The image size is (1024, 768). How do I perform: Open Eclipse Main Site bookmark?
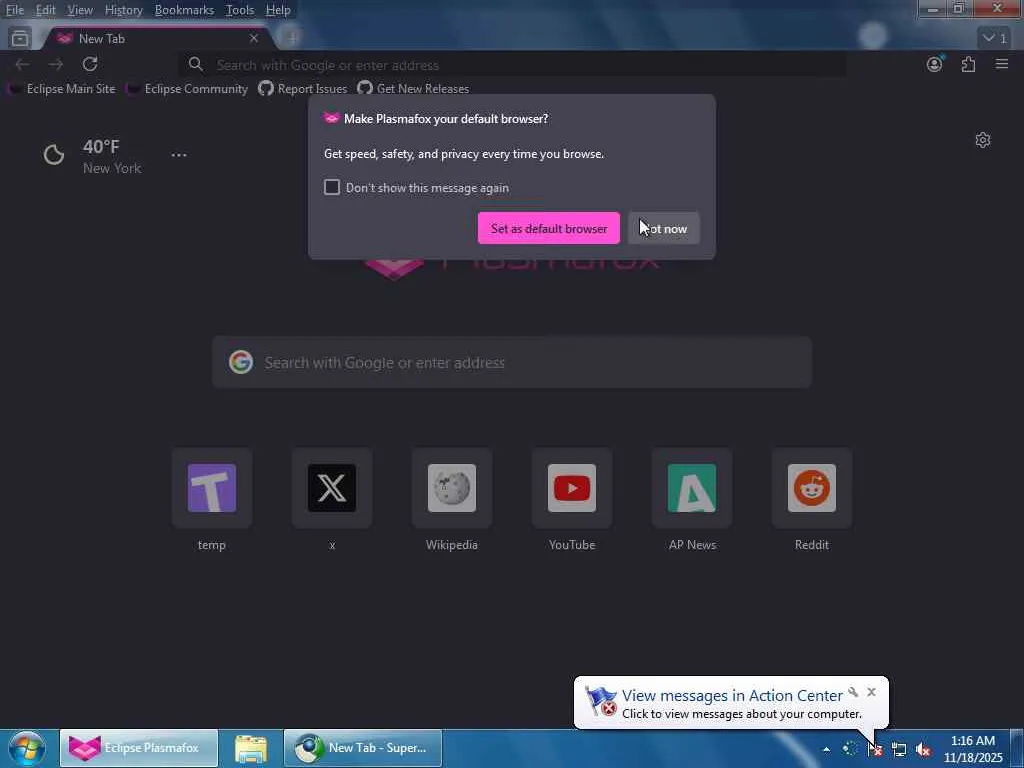point(62,88)
